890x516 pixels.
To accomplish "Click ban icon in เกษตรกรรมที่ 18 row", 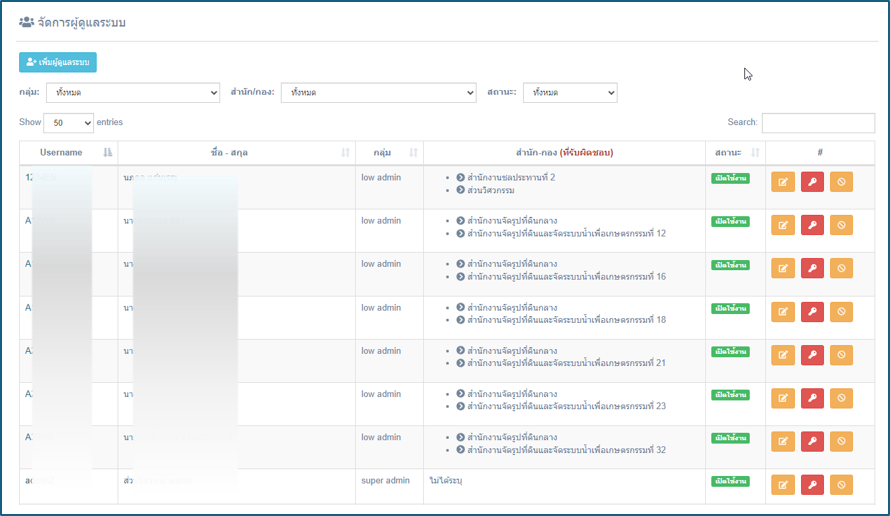I will [x=841, y=312].
